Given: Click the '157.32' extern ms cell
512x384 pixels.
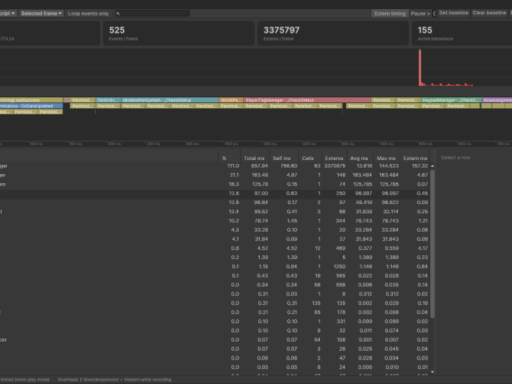Looking at the screenshot, I should point(420,166).
